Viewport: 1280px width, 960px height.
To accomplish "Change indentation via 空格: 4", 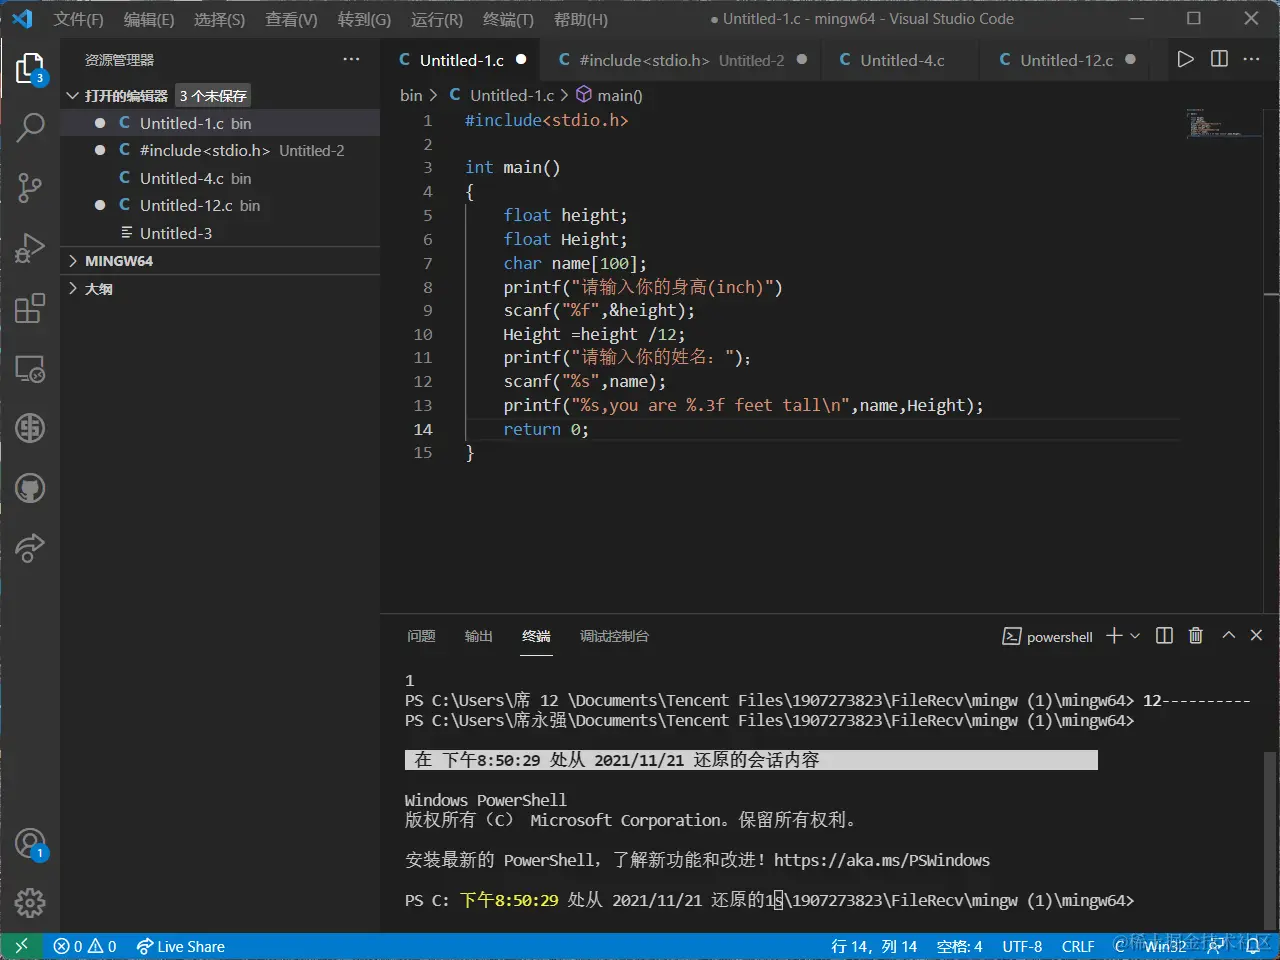I will (x=960, y=946).
